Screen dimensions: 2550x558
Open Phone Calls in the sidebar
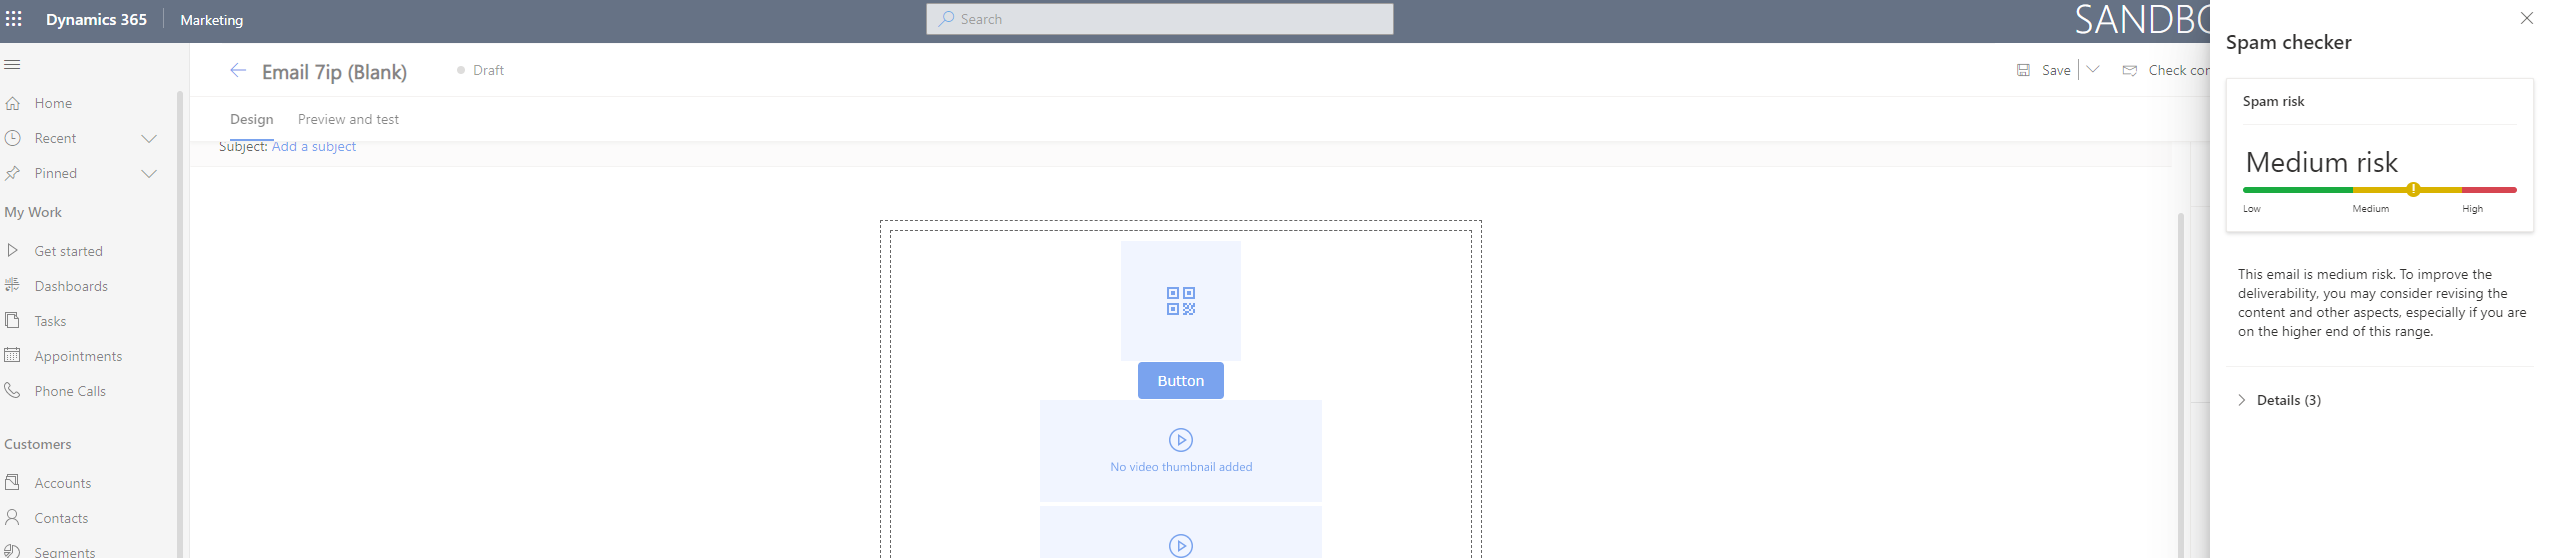(x=70, y=391)
